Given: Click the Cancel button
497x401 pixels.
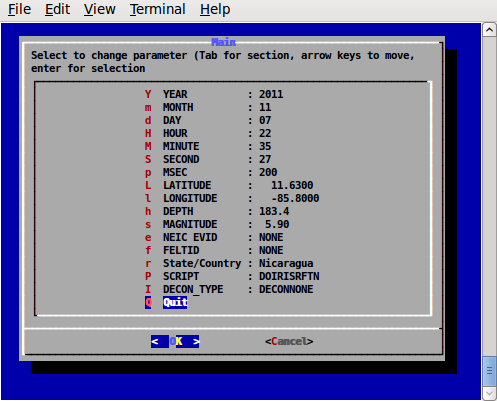Looking at the screenshot, I should tap(289, 341).
